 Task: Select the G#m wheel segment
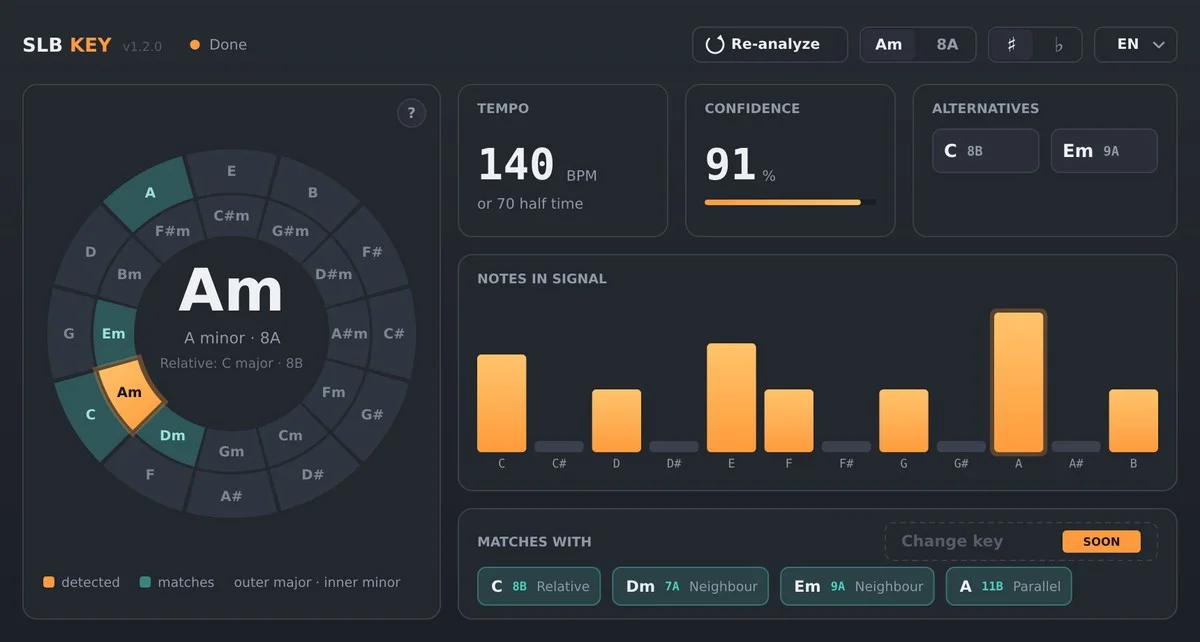[x=290, y=231]
